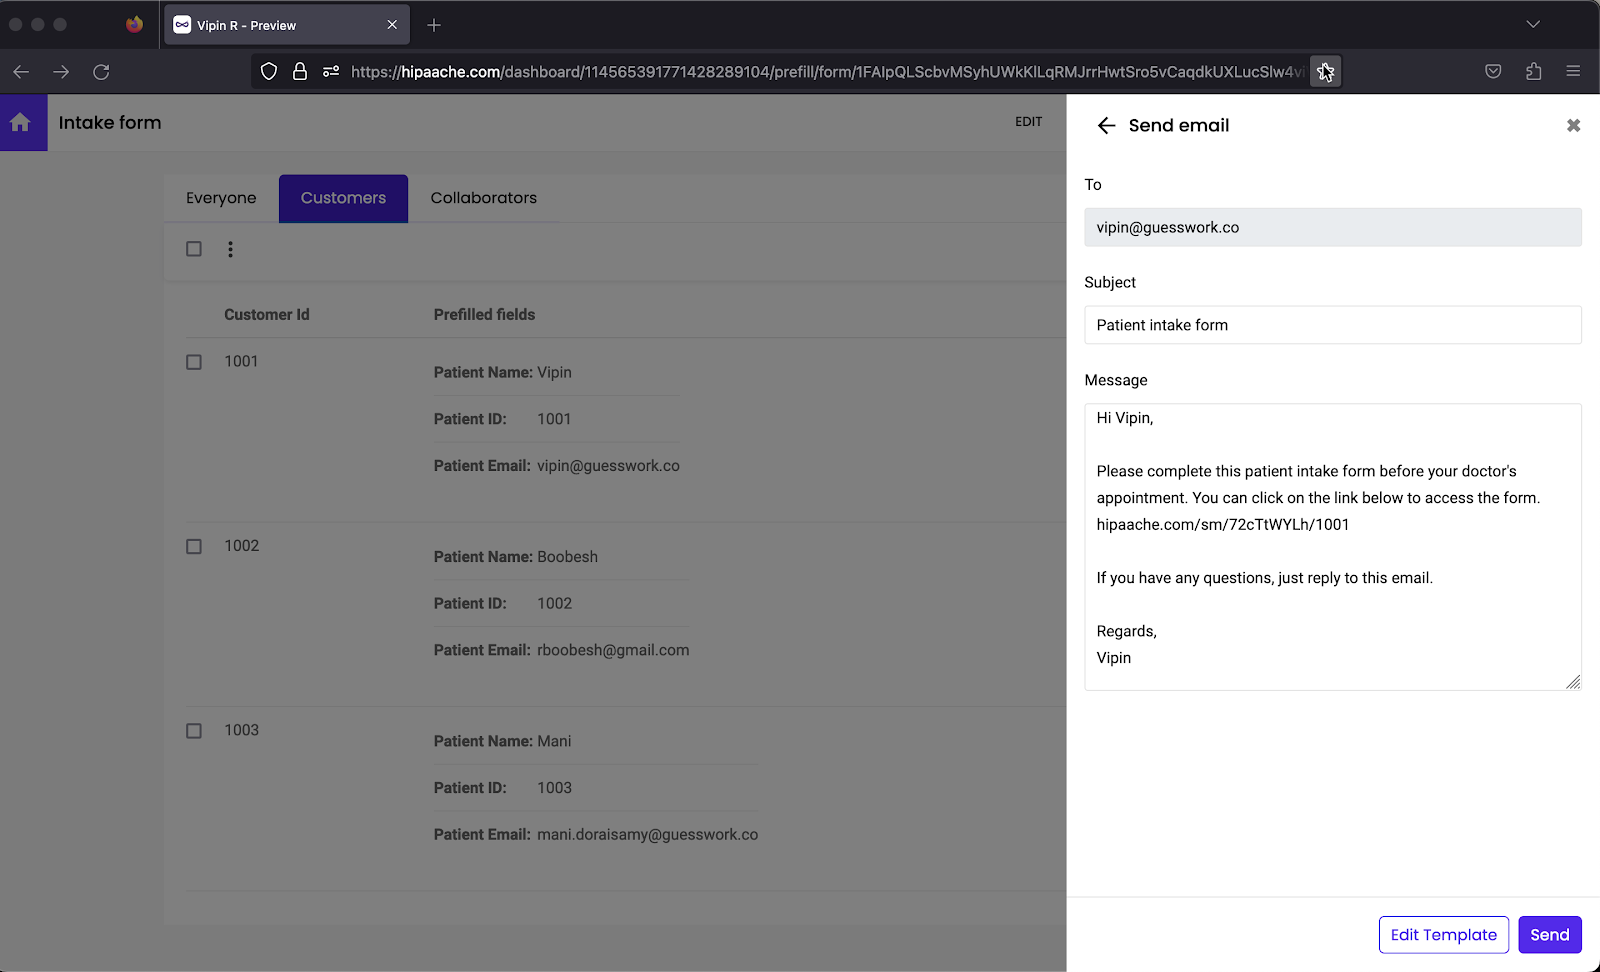Reload the page
The image size is (1600, 972).
(101, 71)
